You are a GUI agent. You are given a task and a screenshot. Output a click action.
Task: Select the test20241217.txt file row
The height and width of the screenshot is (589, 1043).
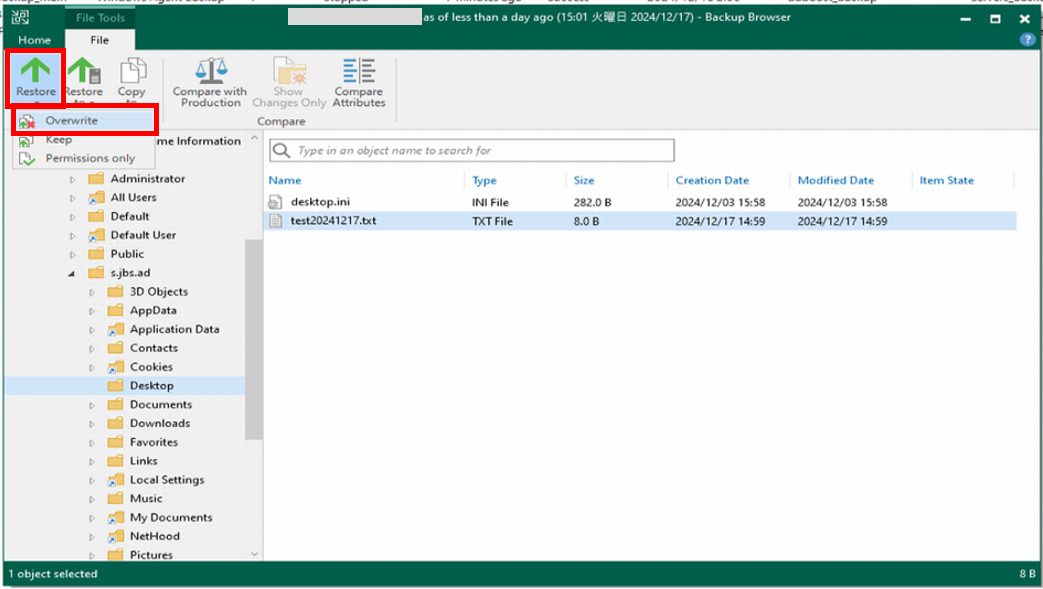pyautogui.click(x=642, y=221)
